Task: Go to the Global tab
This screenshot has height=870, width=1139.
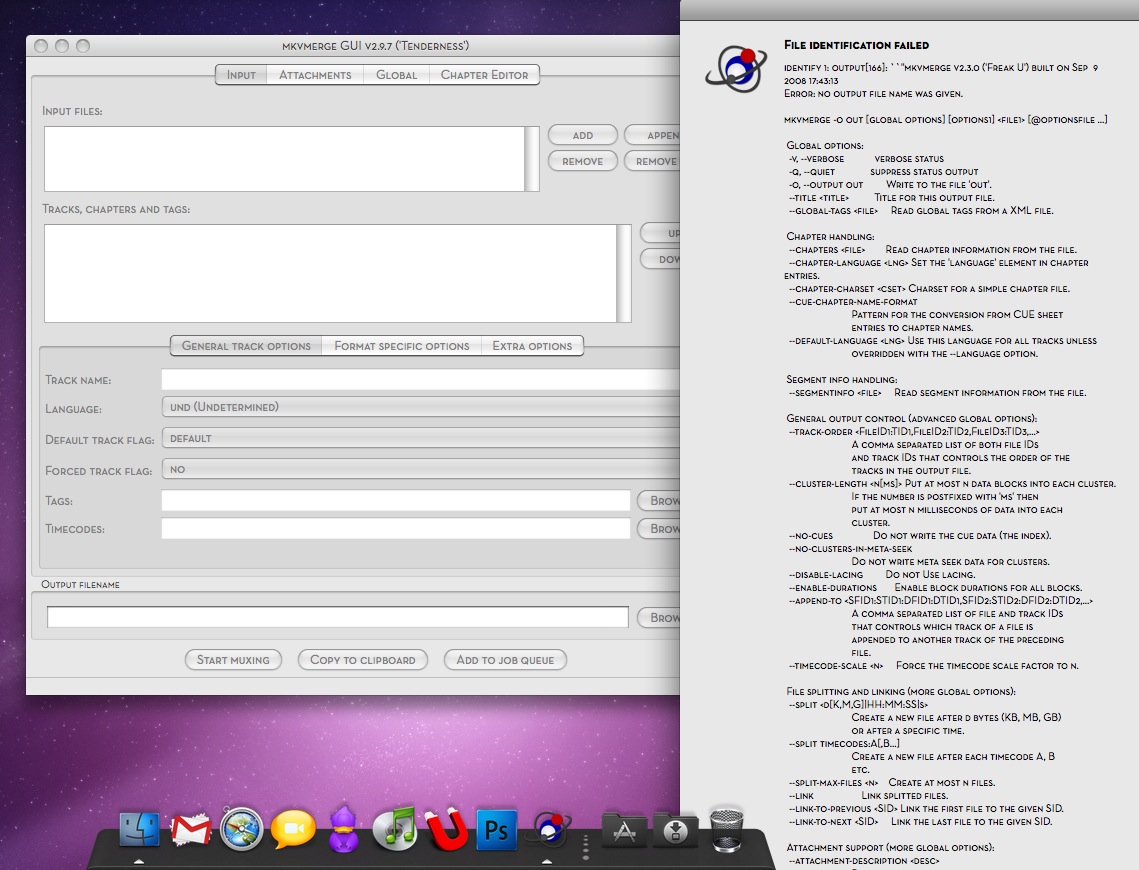Action: [397, 75]
